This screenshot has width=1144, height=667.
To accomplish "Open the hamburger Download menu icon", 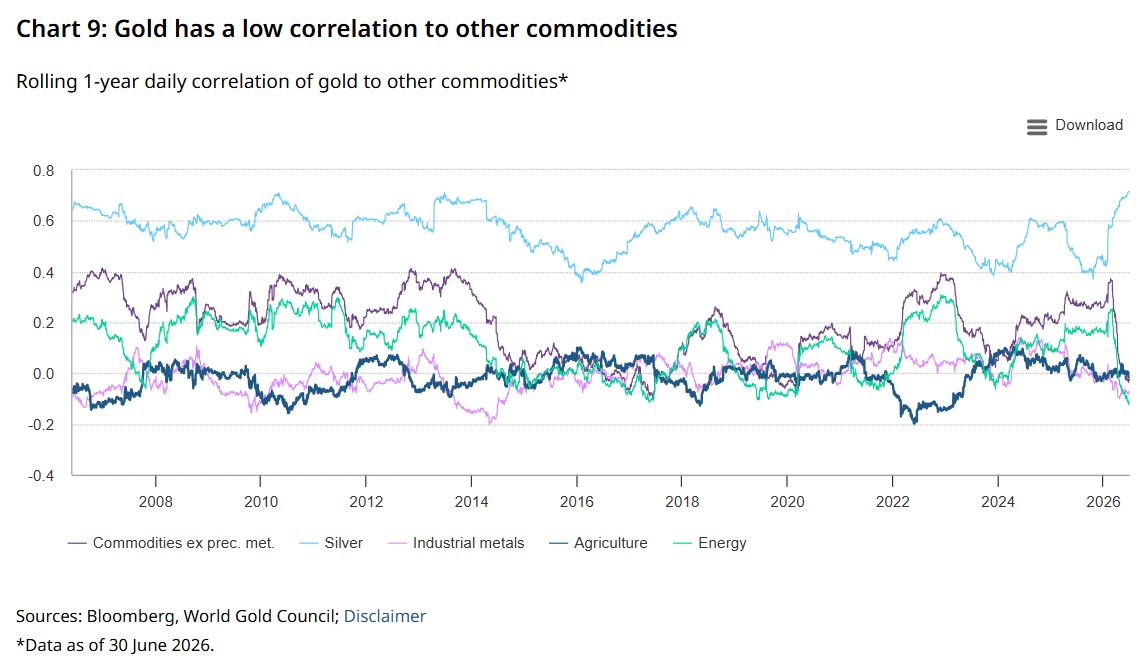I will [1037, 127].
